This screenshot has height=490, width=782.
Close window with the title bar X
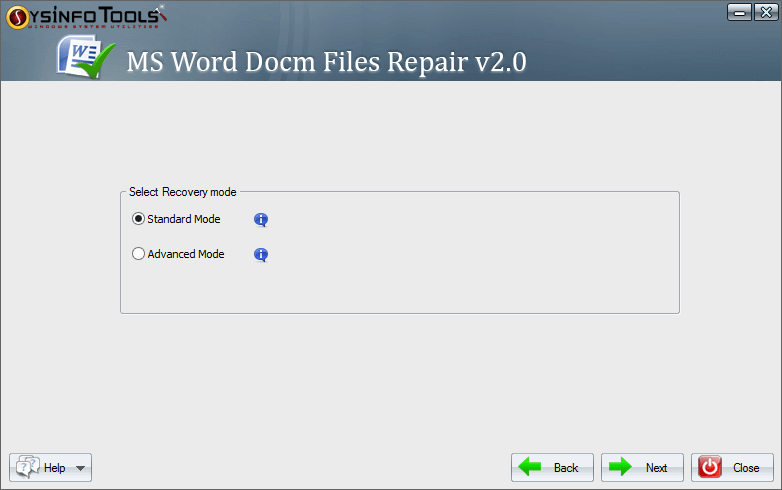click(766, 12)
